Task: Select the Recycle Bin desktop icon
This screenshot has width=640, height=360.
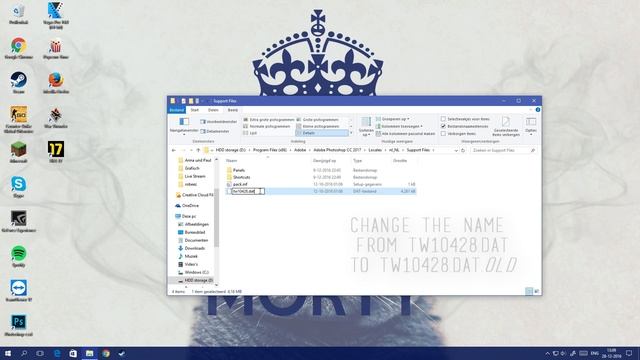Action: pyautogui.click(x=18, y=15)
